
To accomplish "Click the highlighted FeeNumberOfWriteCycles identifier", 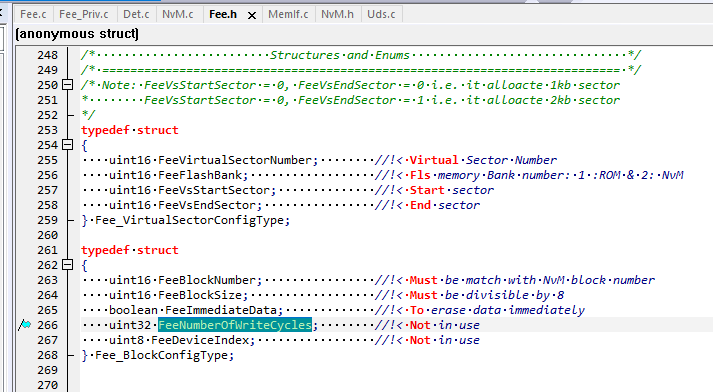I will pyautogui.click(x=235, y=325).
